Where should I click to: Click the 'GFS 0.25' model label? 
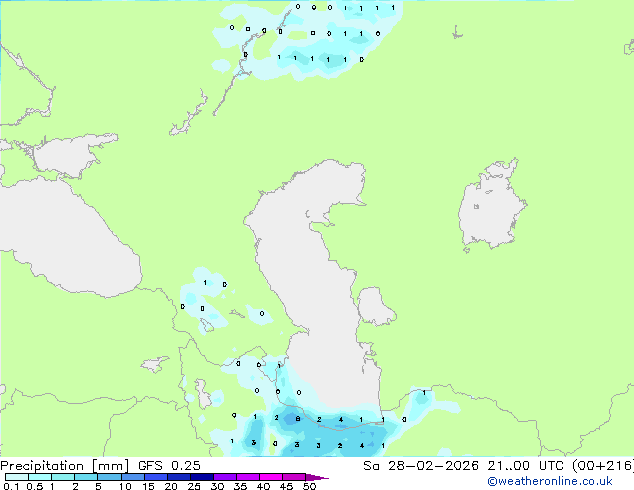169,466
